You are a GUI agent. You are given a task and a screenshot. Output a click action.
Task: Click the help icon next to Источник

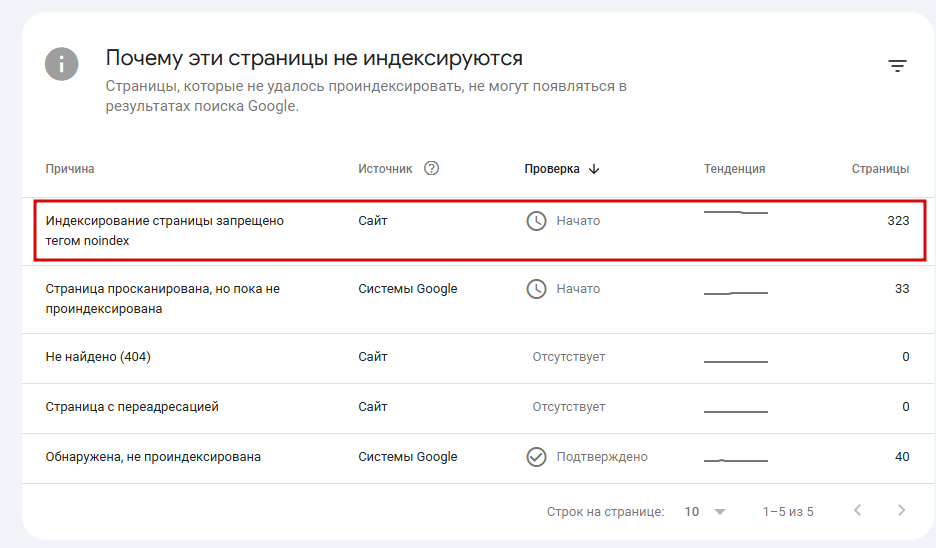pos(431,168)
